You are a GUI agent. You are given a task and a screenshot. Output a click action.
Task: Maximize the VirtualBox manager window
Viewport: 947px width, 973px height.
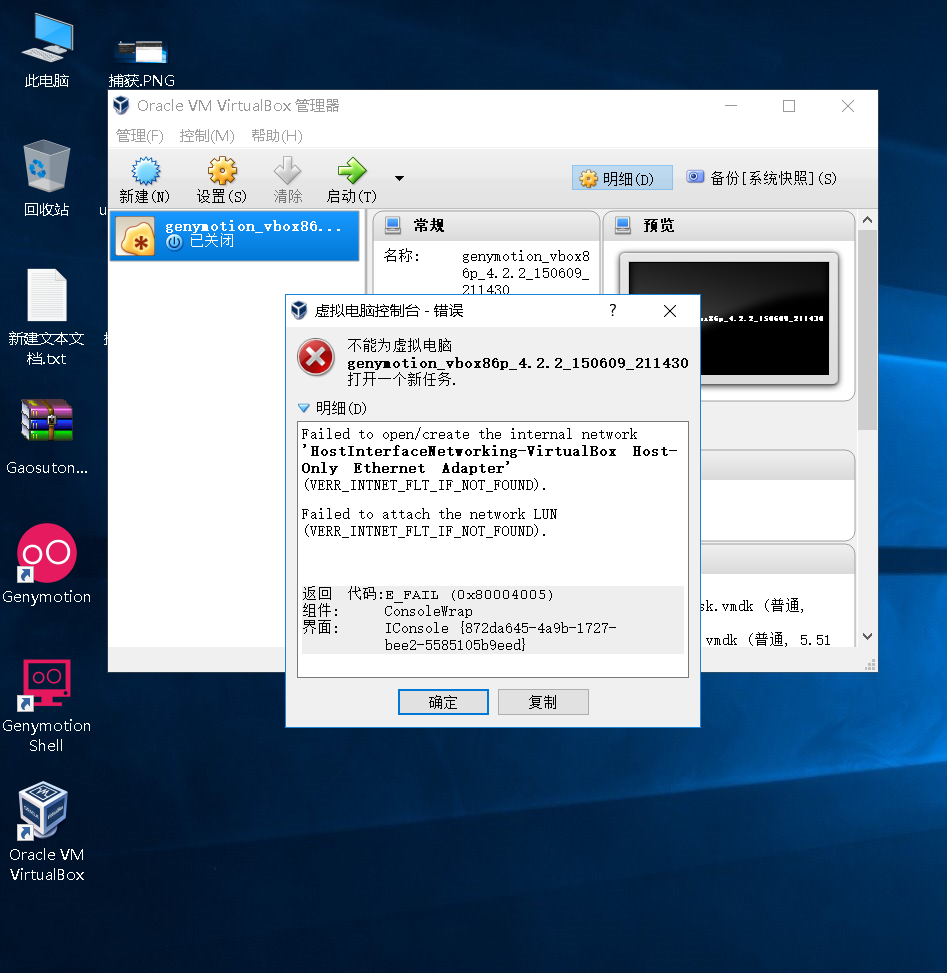(789, 106)
